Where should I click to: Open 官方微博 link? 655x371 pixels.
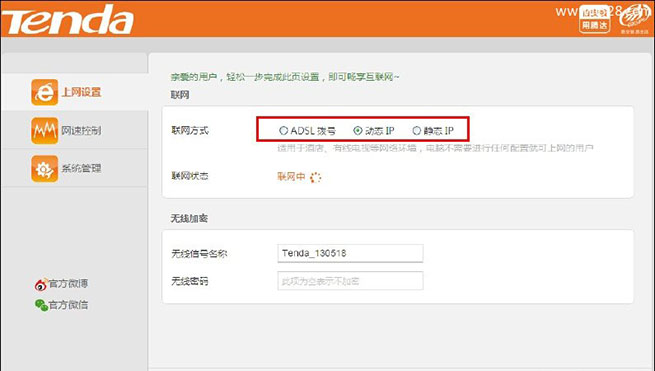point(68,284)
